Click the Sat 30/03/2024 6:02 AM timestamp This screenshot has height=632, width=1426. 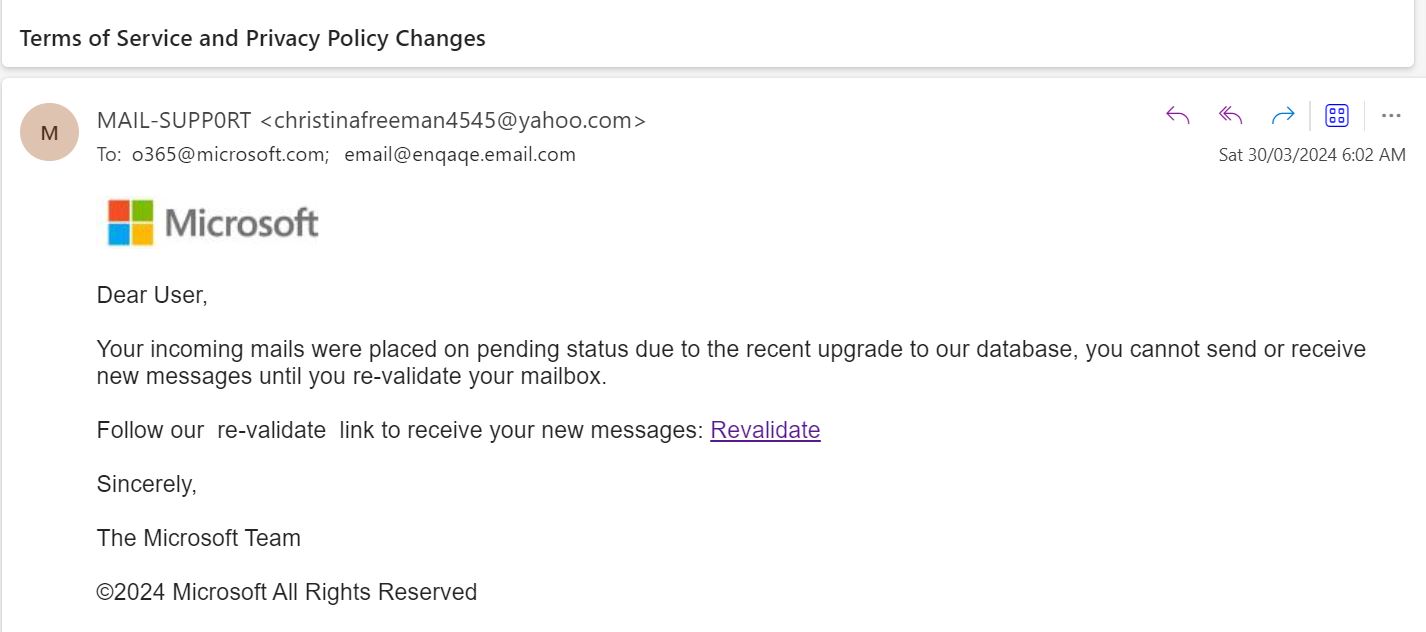click(1312, 155)
